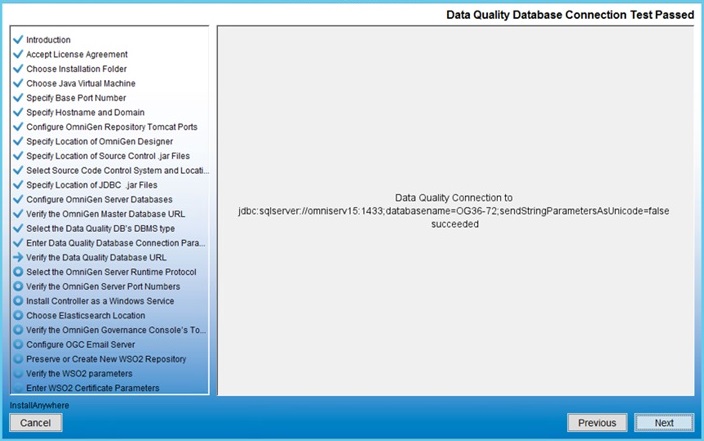Select Configure OmniGen Server Databases step
Screen dimensions: 704x441
tap(99, 199)
